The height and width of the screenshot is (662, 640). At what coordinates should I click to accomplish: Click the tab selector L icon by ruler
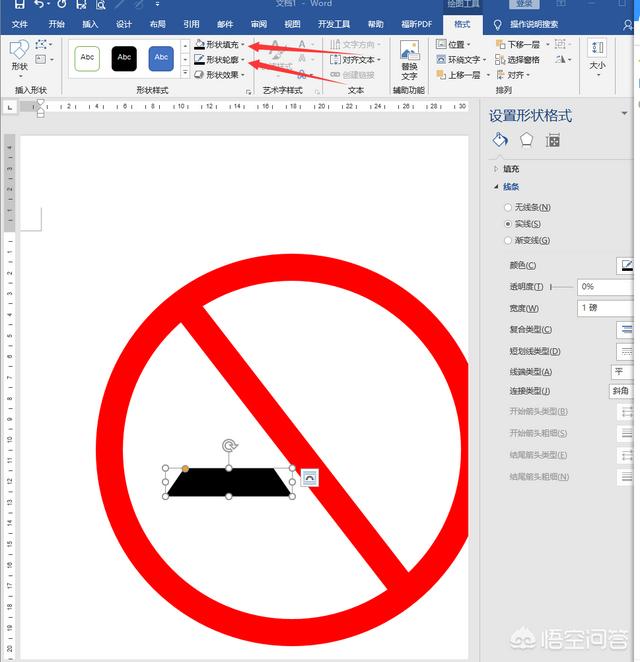point(9,108)
